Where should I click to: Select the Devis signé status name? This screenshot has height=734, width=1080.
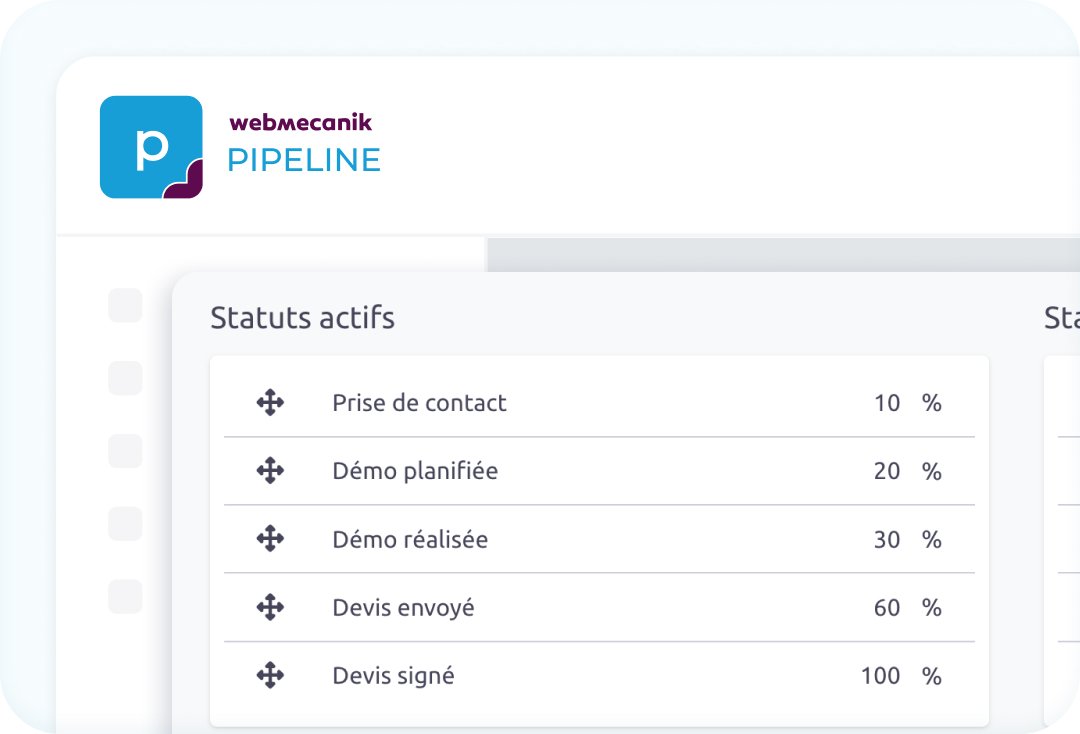point(393,676)
